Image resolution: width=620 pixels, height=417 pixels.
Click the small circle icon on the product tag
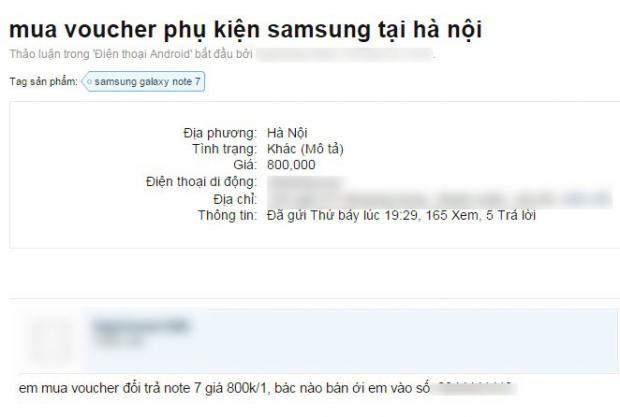point(89,82)
